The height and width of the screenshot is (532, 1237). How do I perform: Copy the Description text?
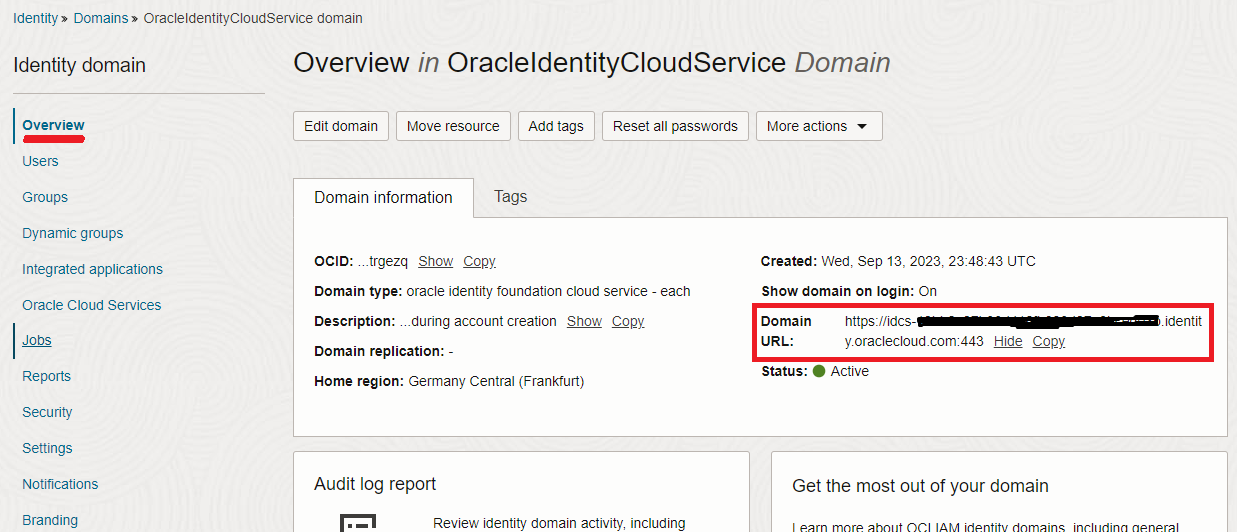coord(628,321)
